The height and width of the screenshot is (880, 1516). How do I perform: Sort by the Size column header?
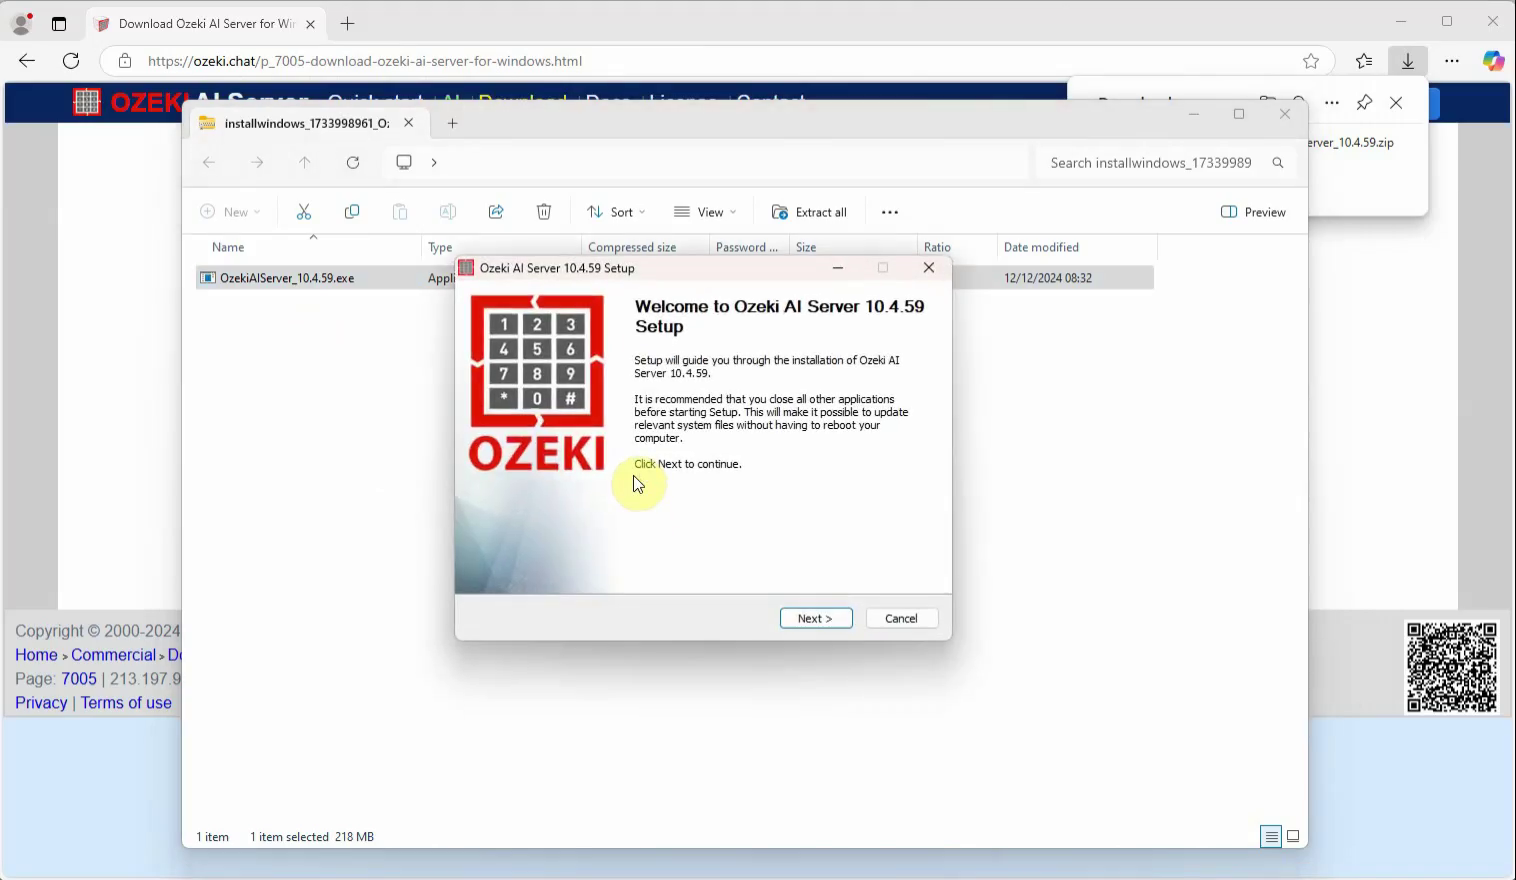(806, 247)
